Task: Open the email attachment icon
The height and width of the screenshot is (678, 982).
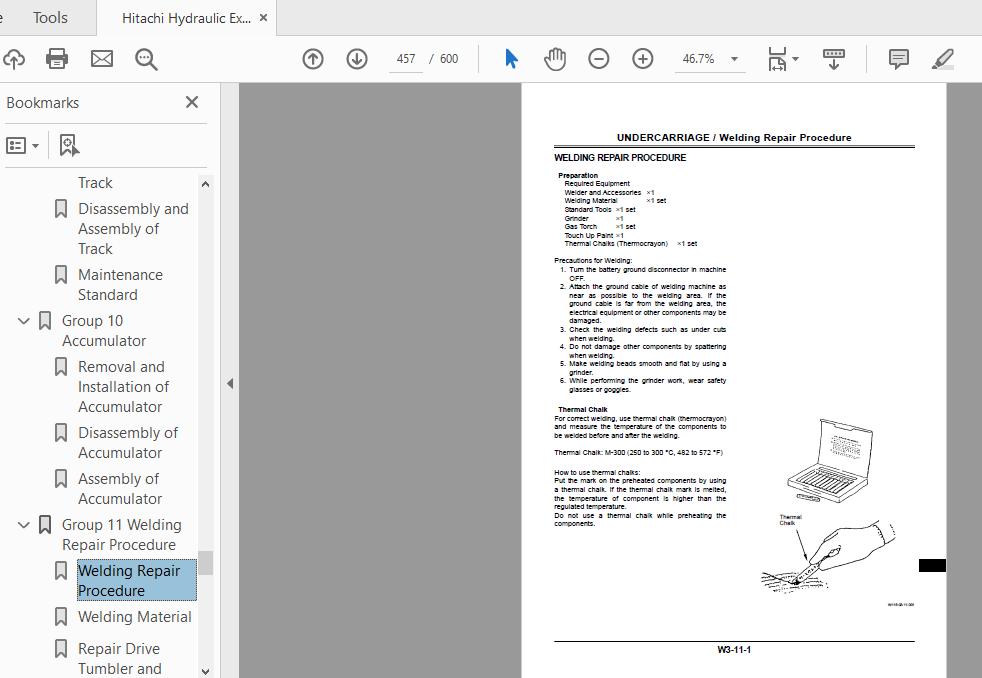Action: click(x=101, y=59)
